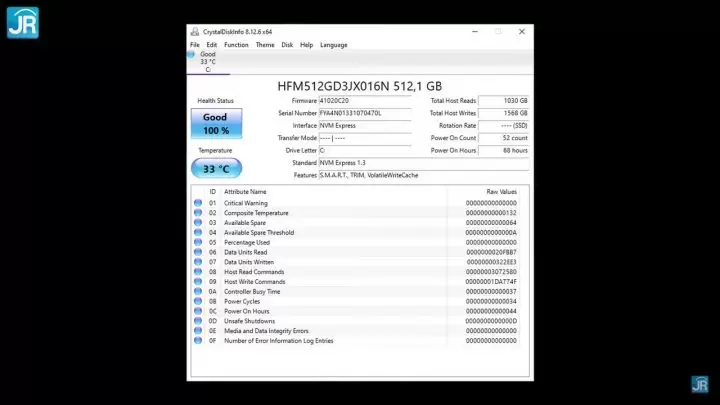720x405 pixels.
Task: Click the status orb next to Percentage Used
Action: click(198, 242)
